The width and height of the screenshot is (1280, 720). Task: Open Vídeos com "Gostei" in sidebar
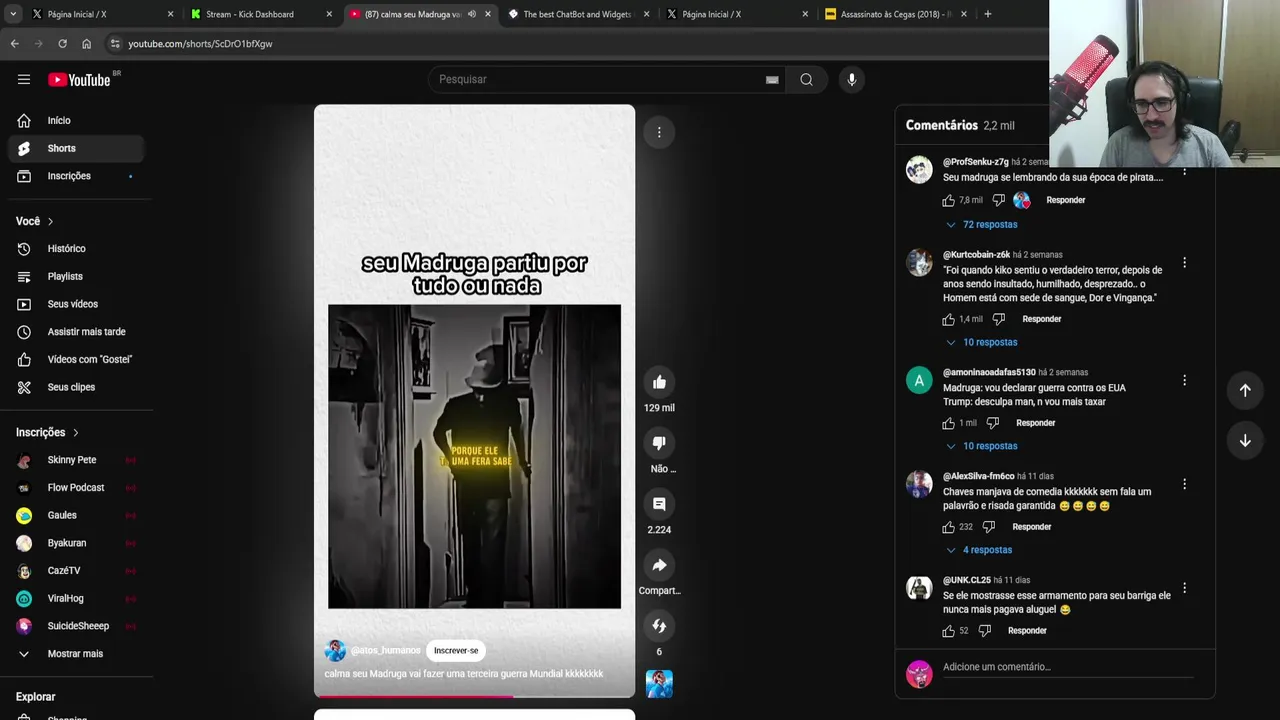76,359
